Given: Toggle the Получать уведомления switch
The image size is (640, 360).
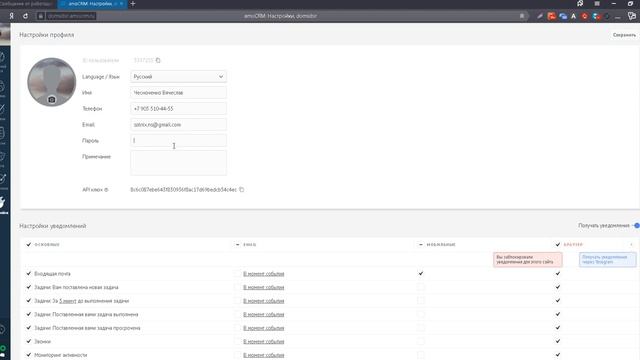Looking at the screenshot, I should pyautogui.click(x=636, y=225).
